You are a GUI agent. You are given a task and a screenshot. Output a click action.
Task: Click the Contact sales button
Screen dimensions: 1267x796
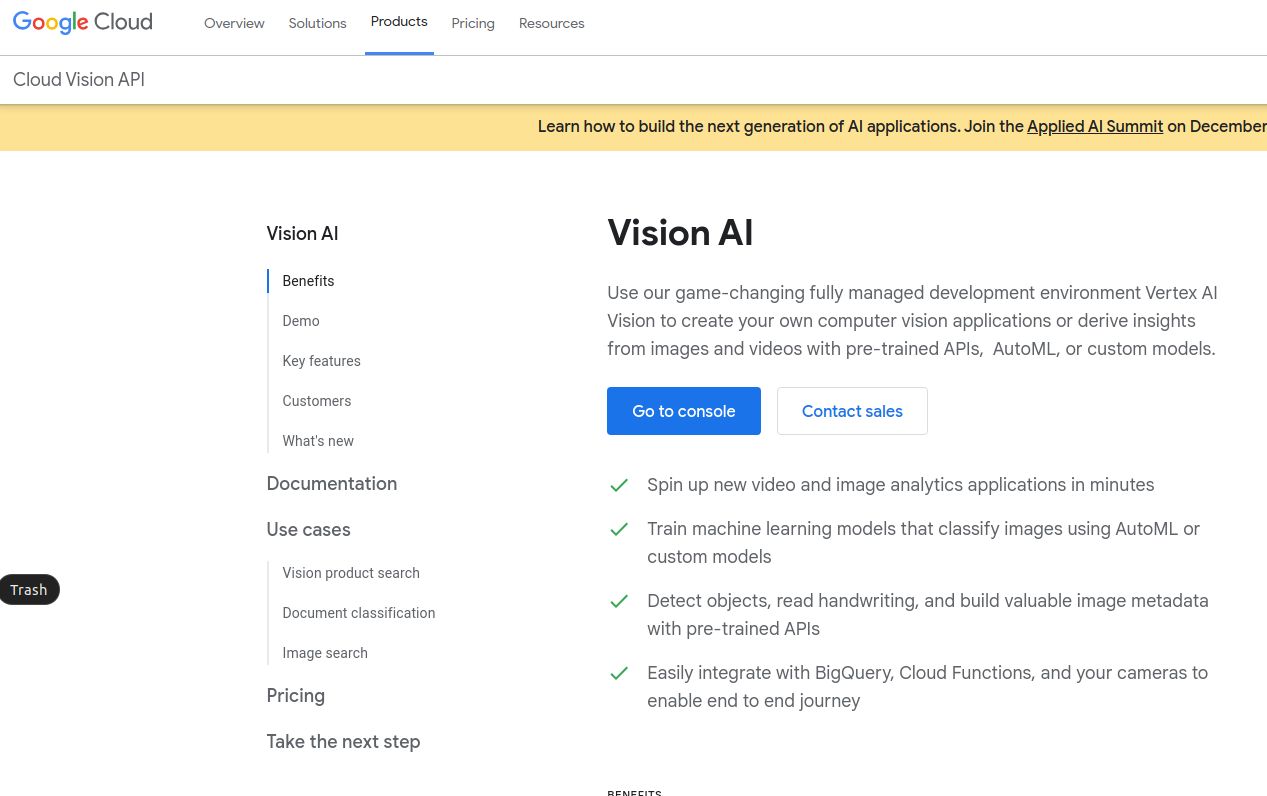pos(852,411)
